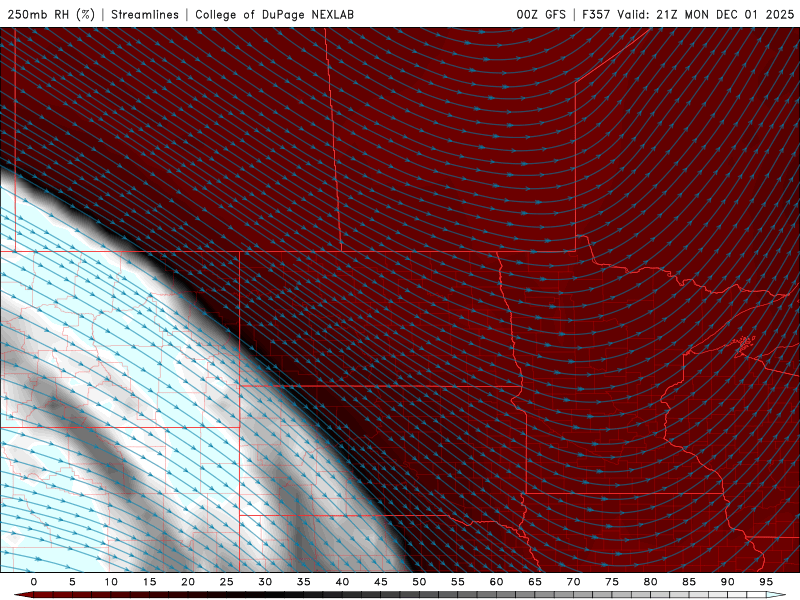Screen dimensions: 800x600
Task: Click the colorbar label '40'
Action: [x=342, y=582]
